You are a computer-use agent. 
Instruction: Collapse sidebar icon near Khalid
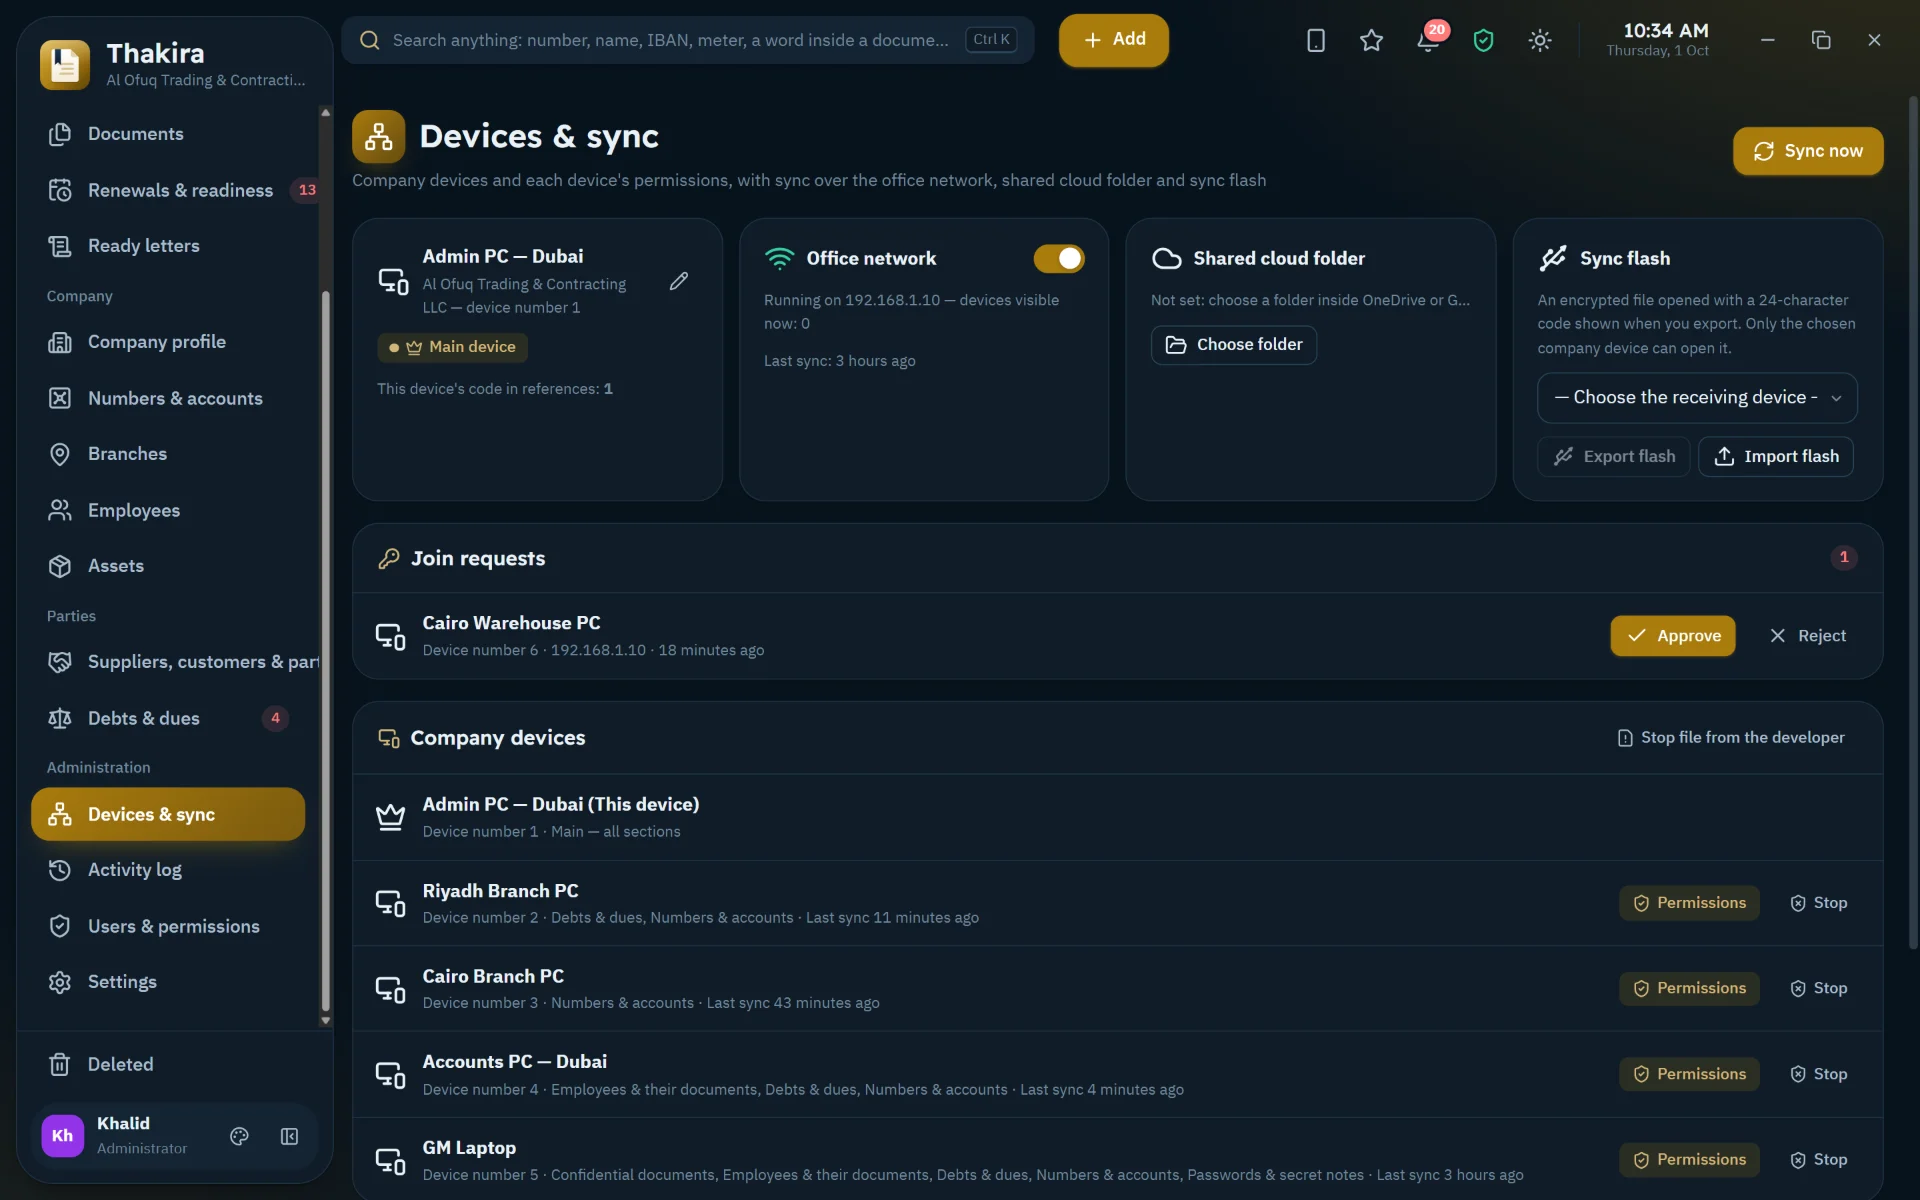click(289, 1136)
